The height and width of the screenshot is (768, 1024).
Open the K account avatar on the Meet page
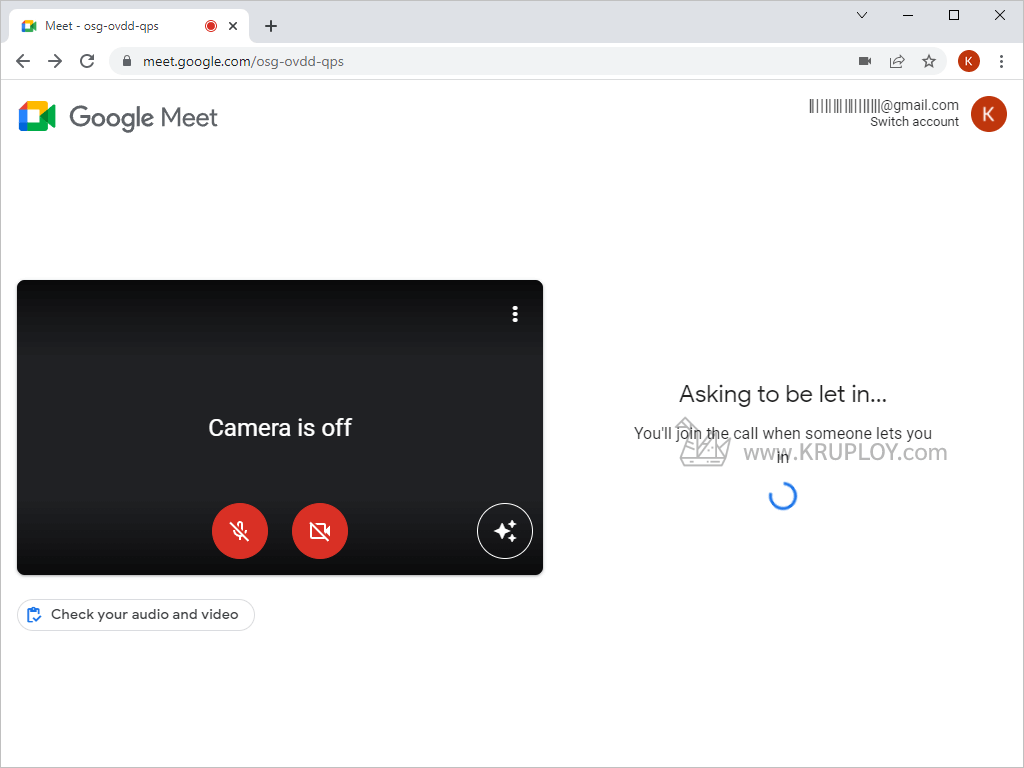click(x=989, y=114)
